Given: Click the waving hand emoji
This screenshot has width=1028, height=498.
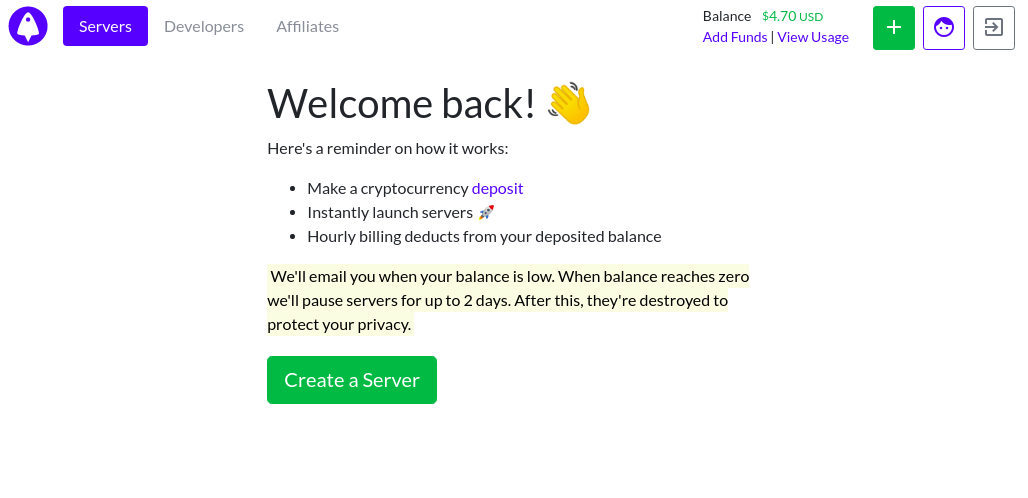Looking at the screenshot, I should (569, 104).
